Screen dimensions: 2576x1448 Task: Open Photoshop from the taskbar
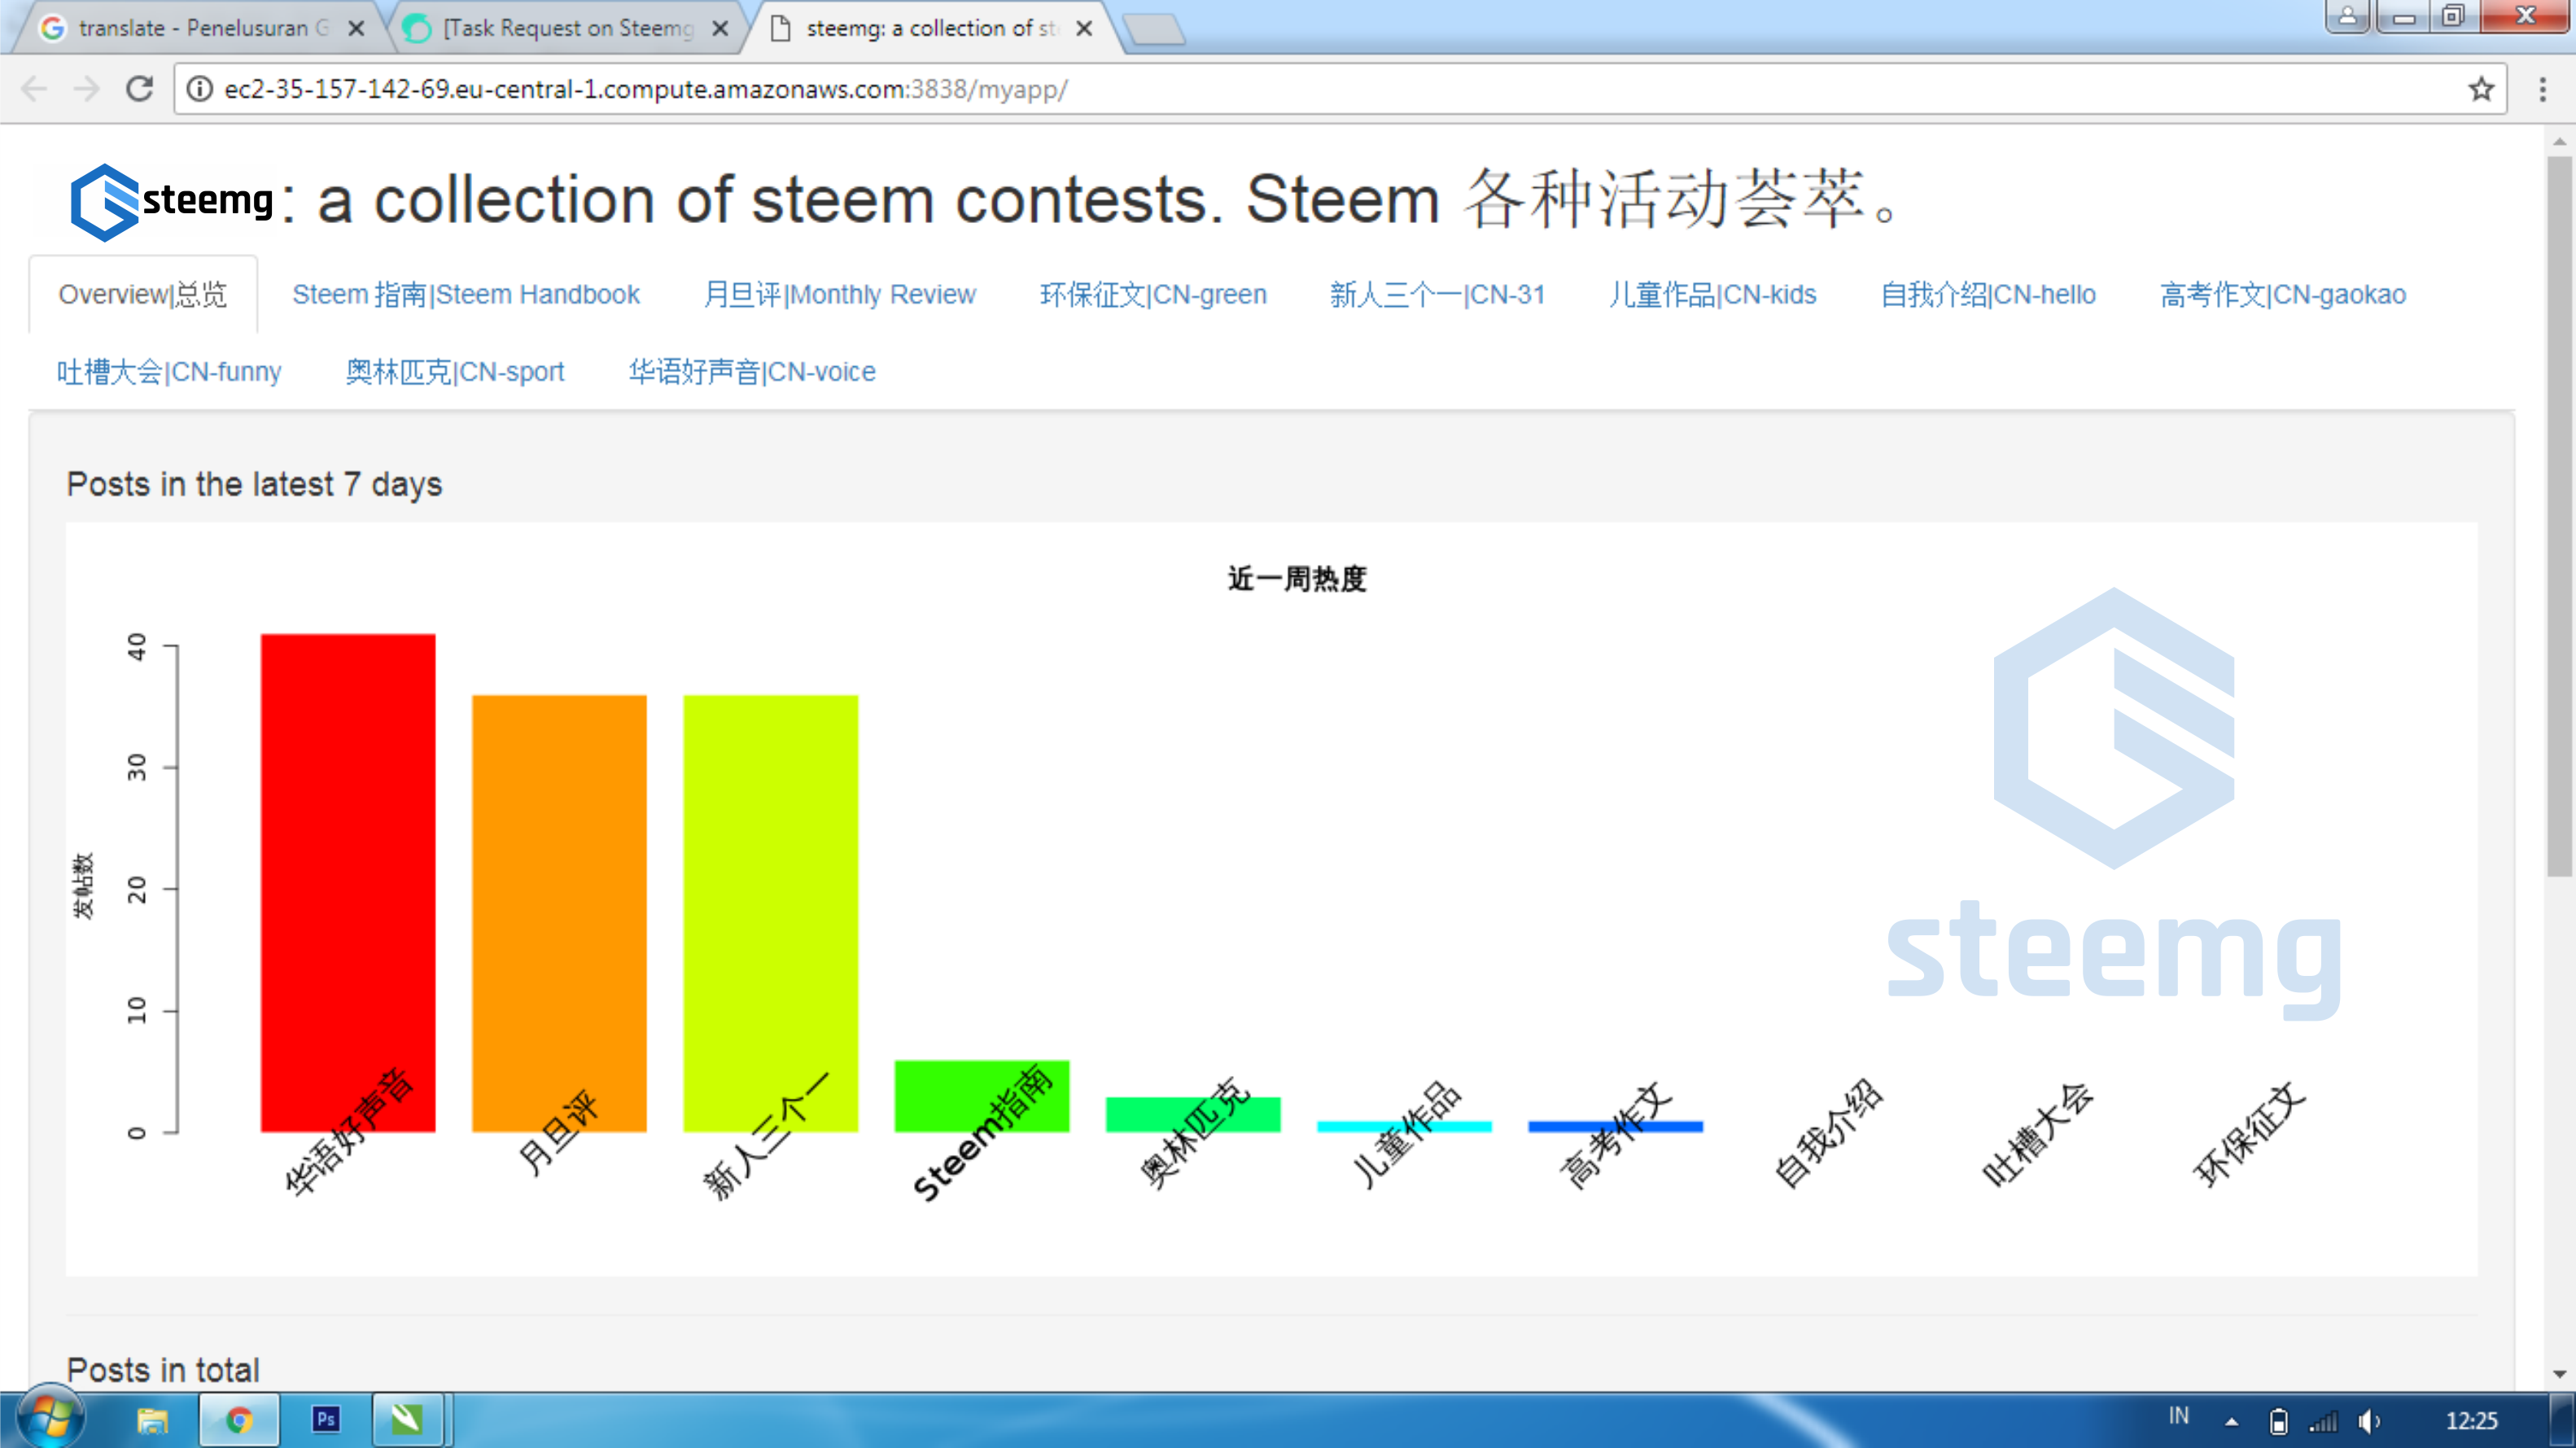[326, 1419]
